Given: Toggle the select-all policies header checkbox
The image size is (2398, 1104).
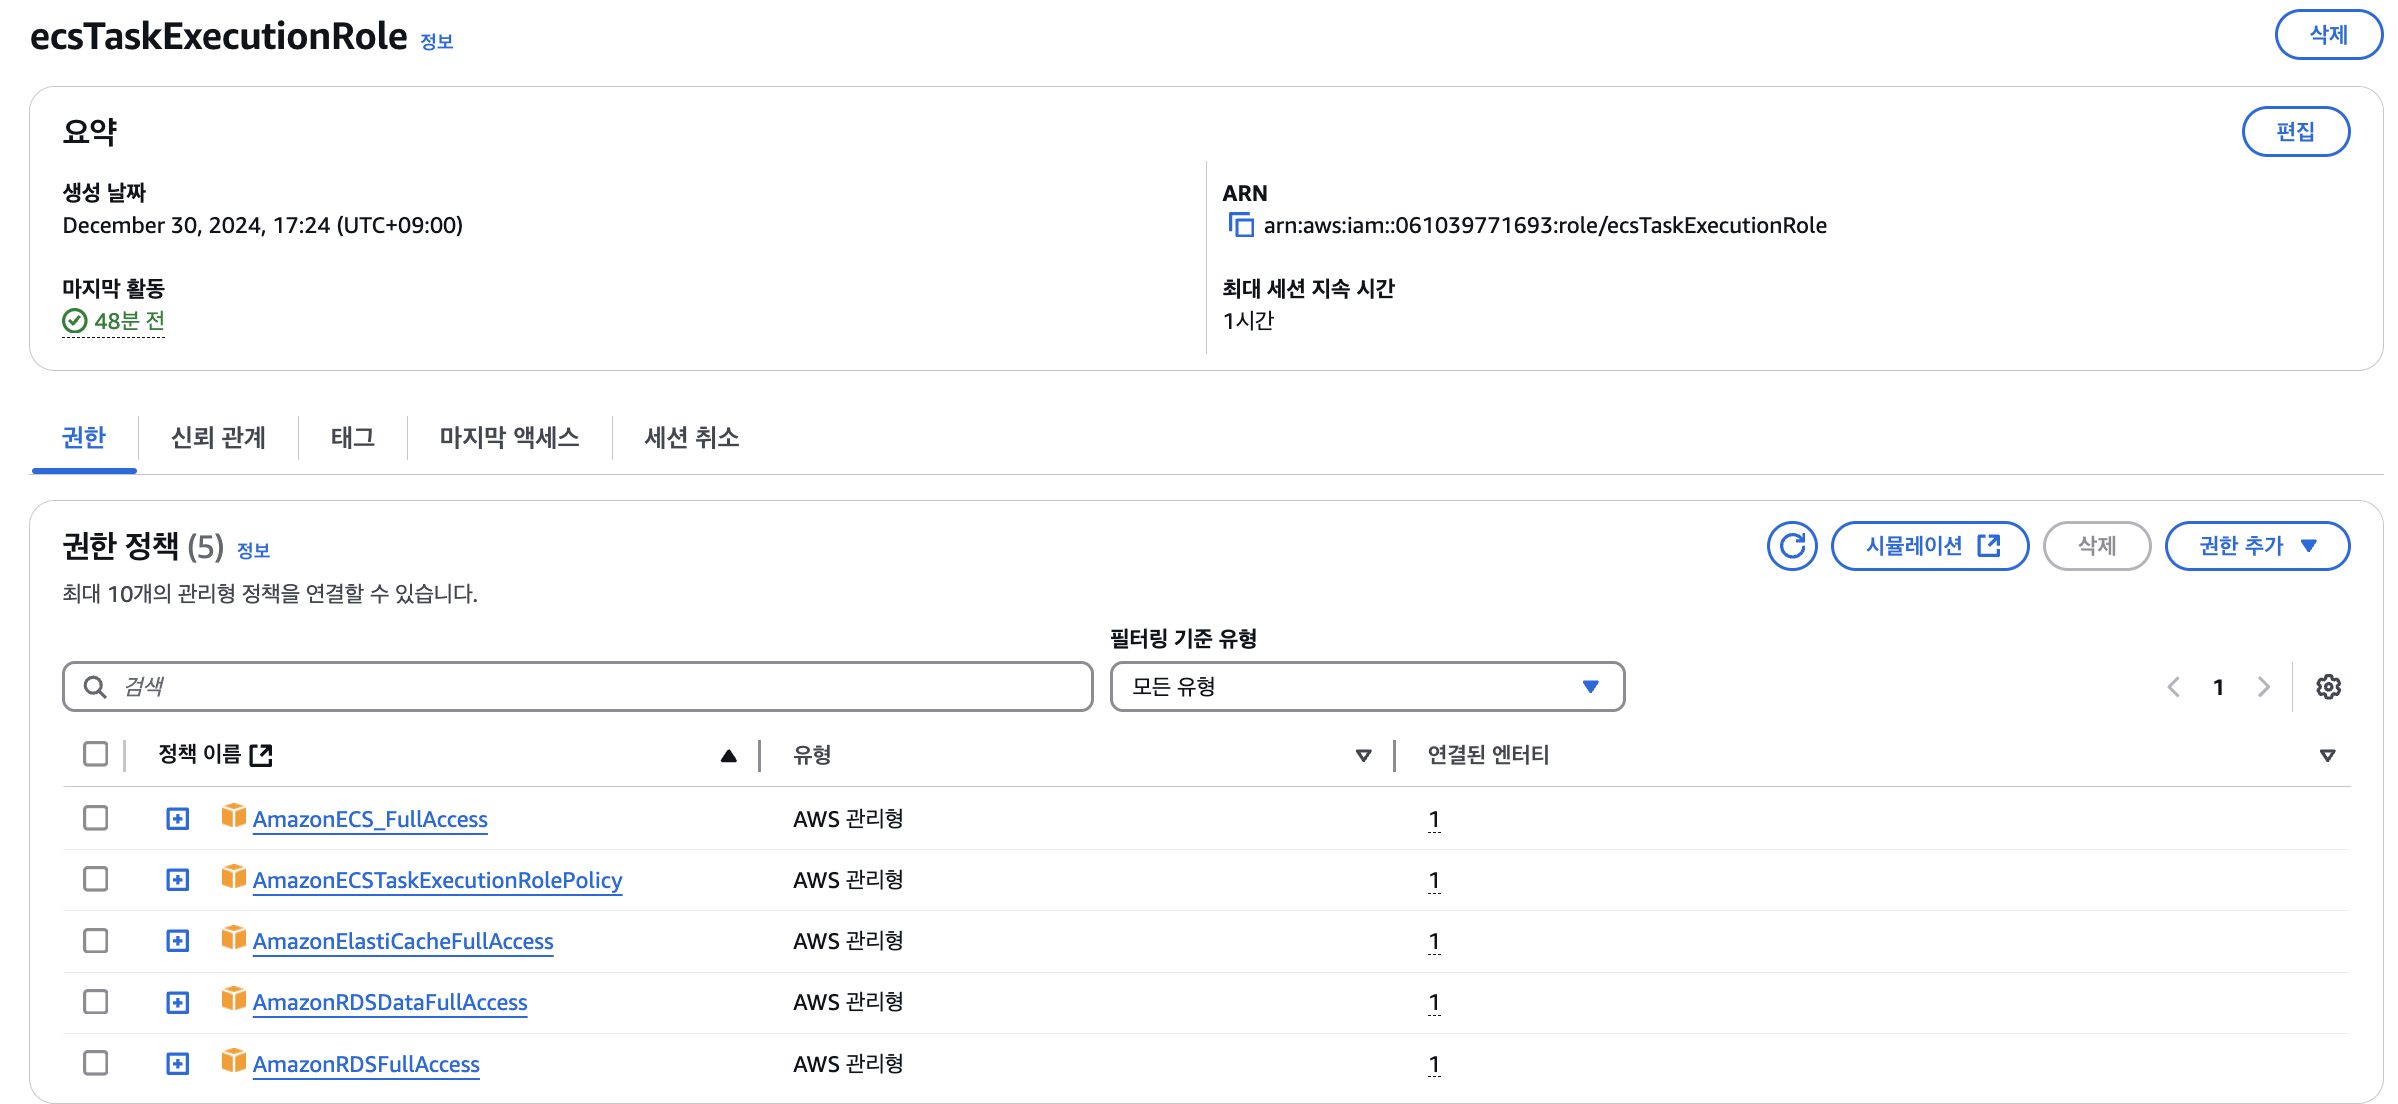Looking at the screenshot, I should click(x=96, y=754).
